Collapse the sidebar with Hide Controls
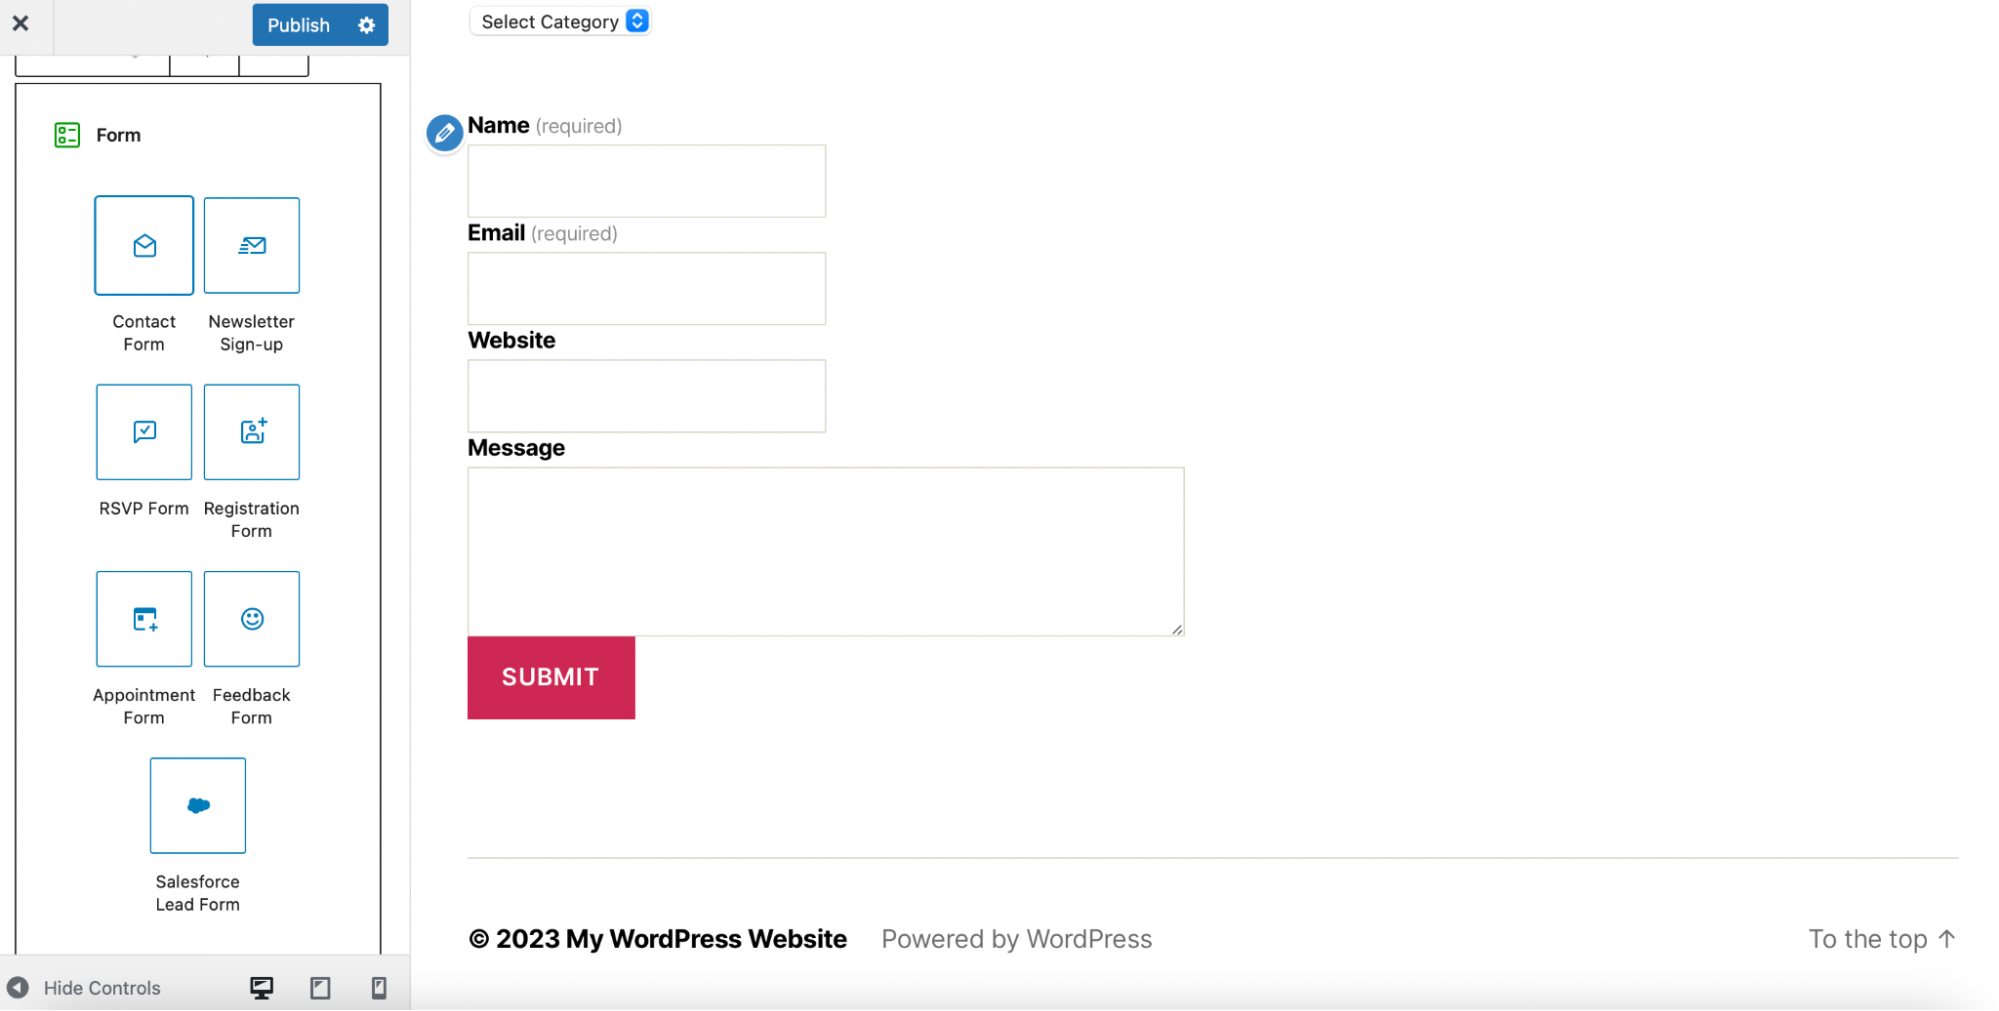 (84, 988)
